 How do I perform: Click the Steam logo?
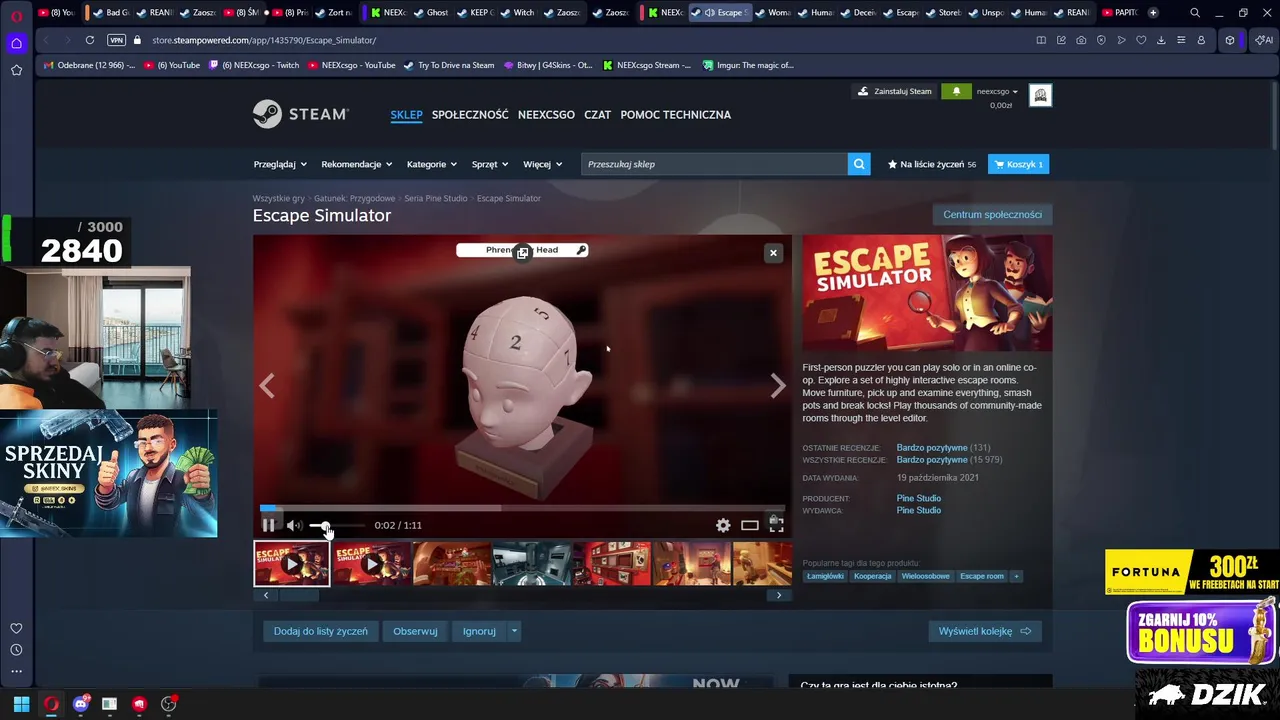(300, 114)
